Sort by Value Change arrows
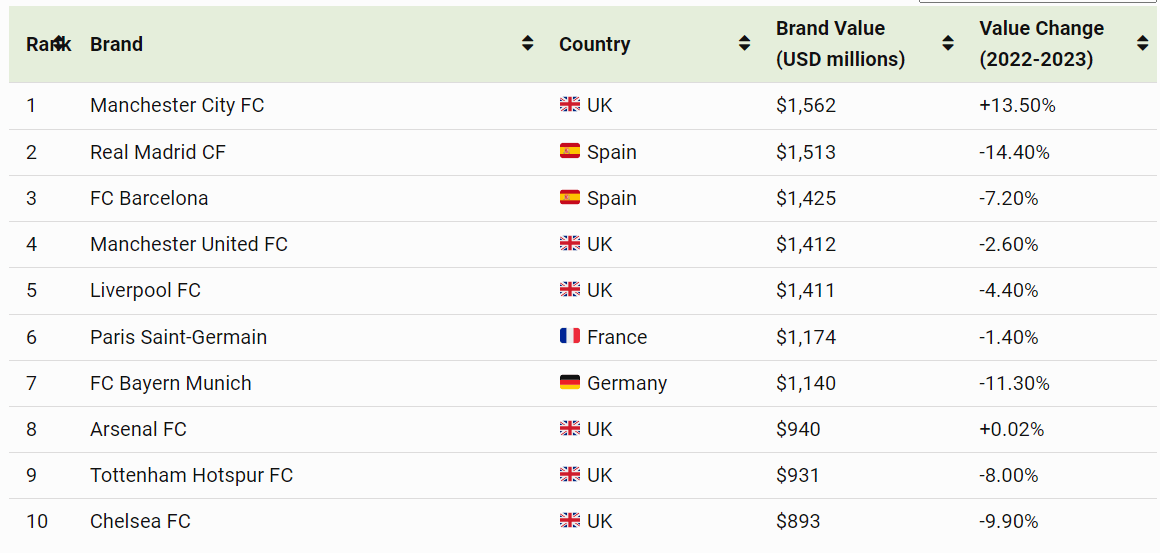The image size is (1160, 553). [1142, 43]
